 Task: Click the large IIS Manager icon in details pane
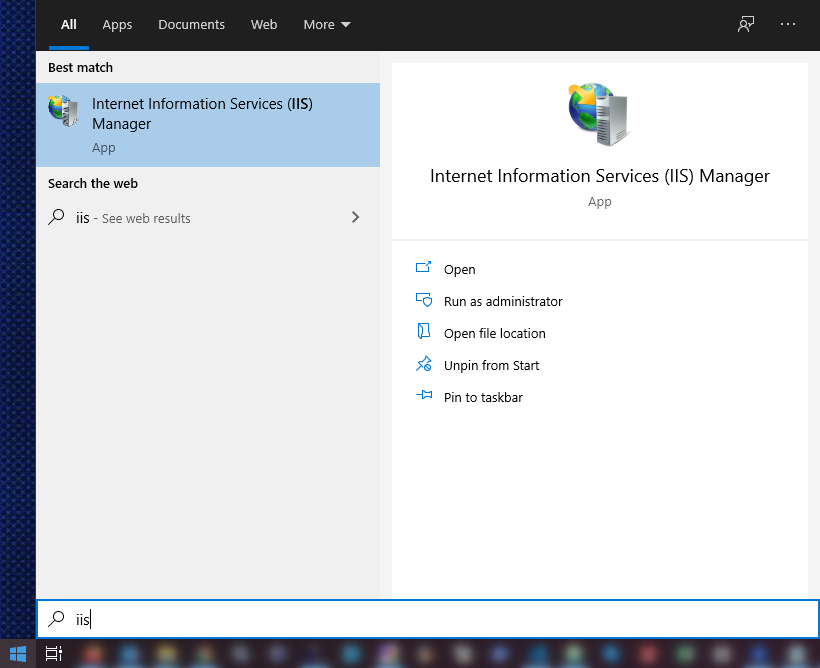[x=599, y=114]
